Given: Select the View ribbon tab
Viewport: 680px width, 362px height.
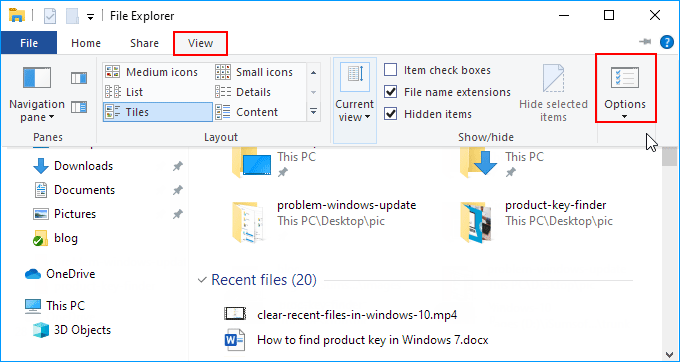Looking at the screenshot, I should [x=200, y=43].
